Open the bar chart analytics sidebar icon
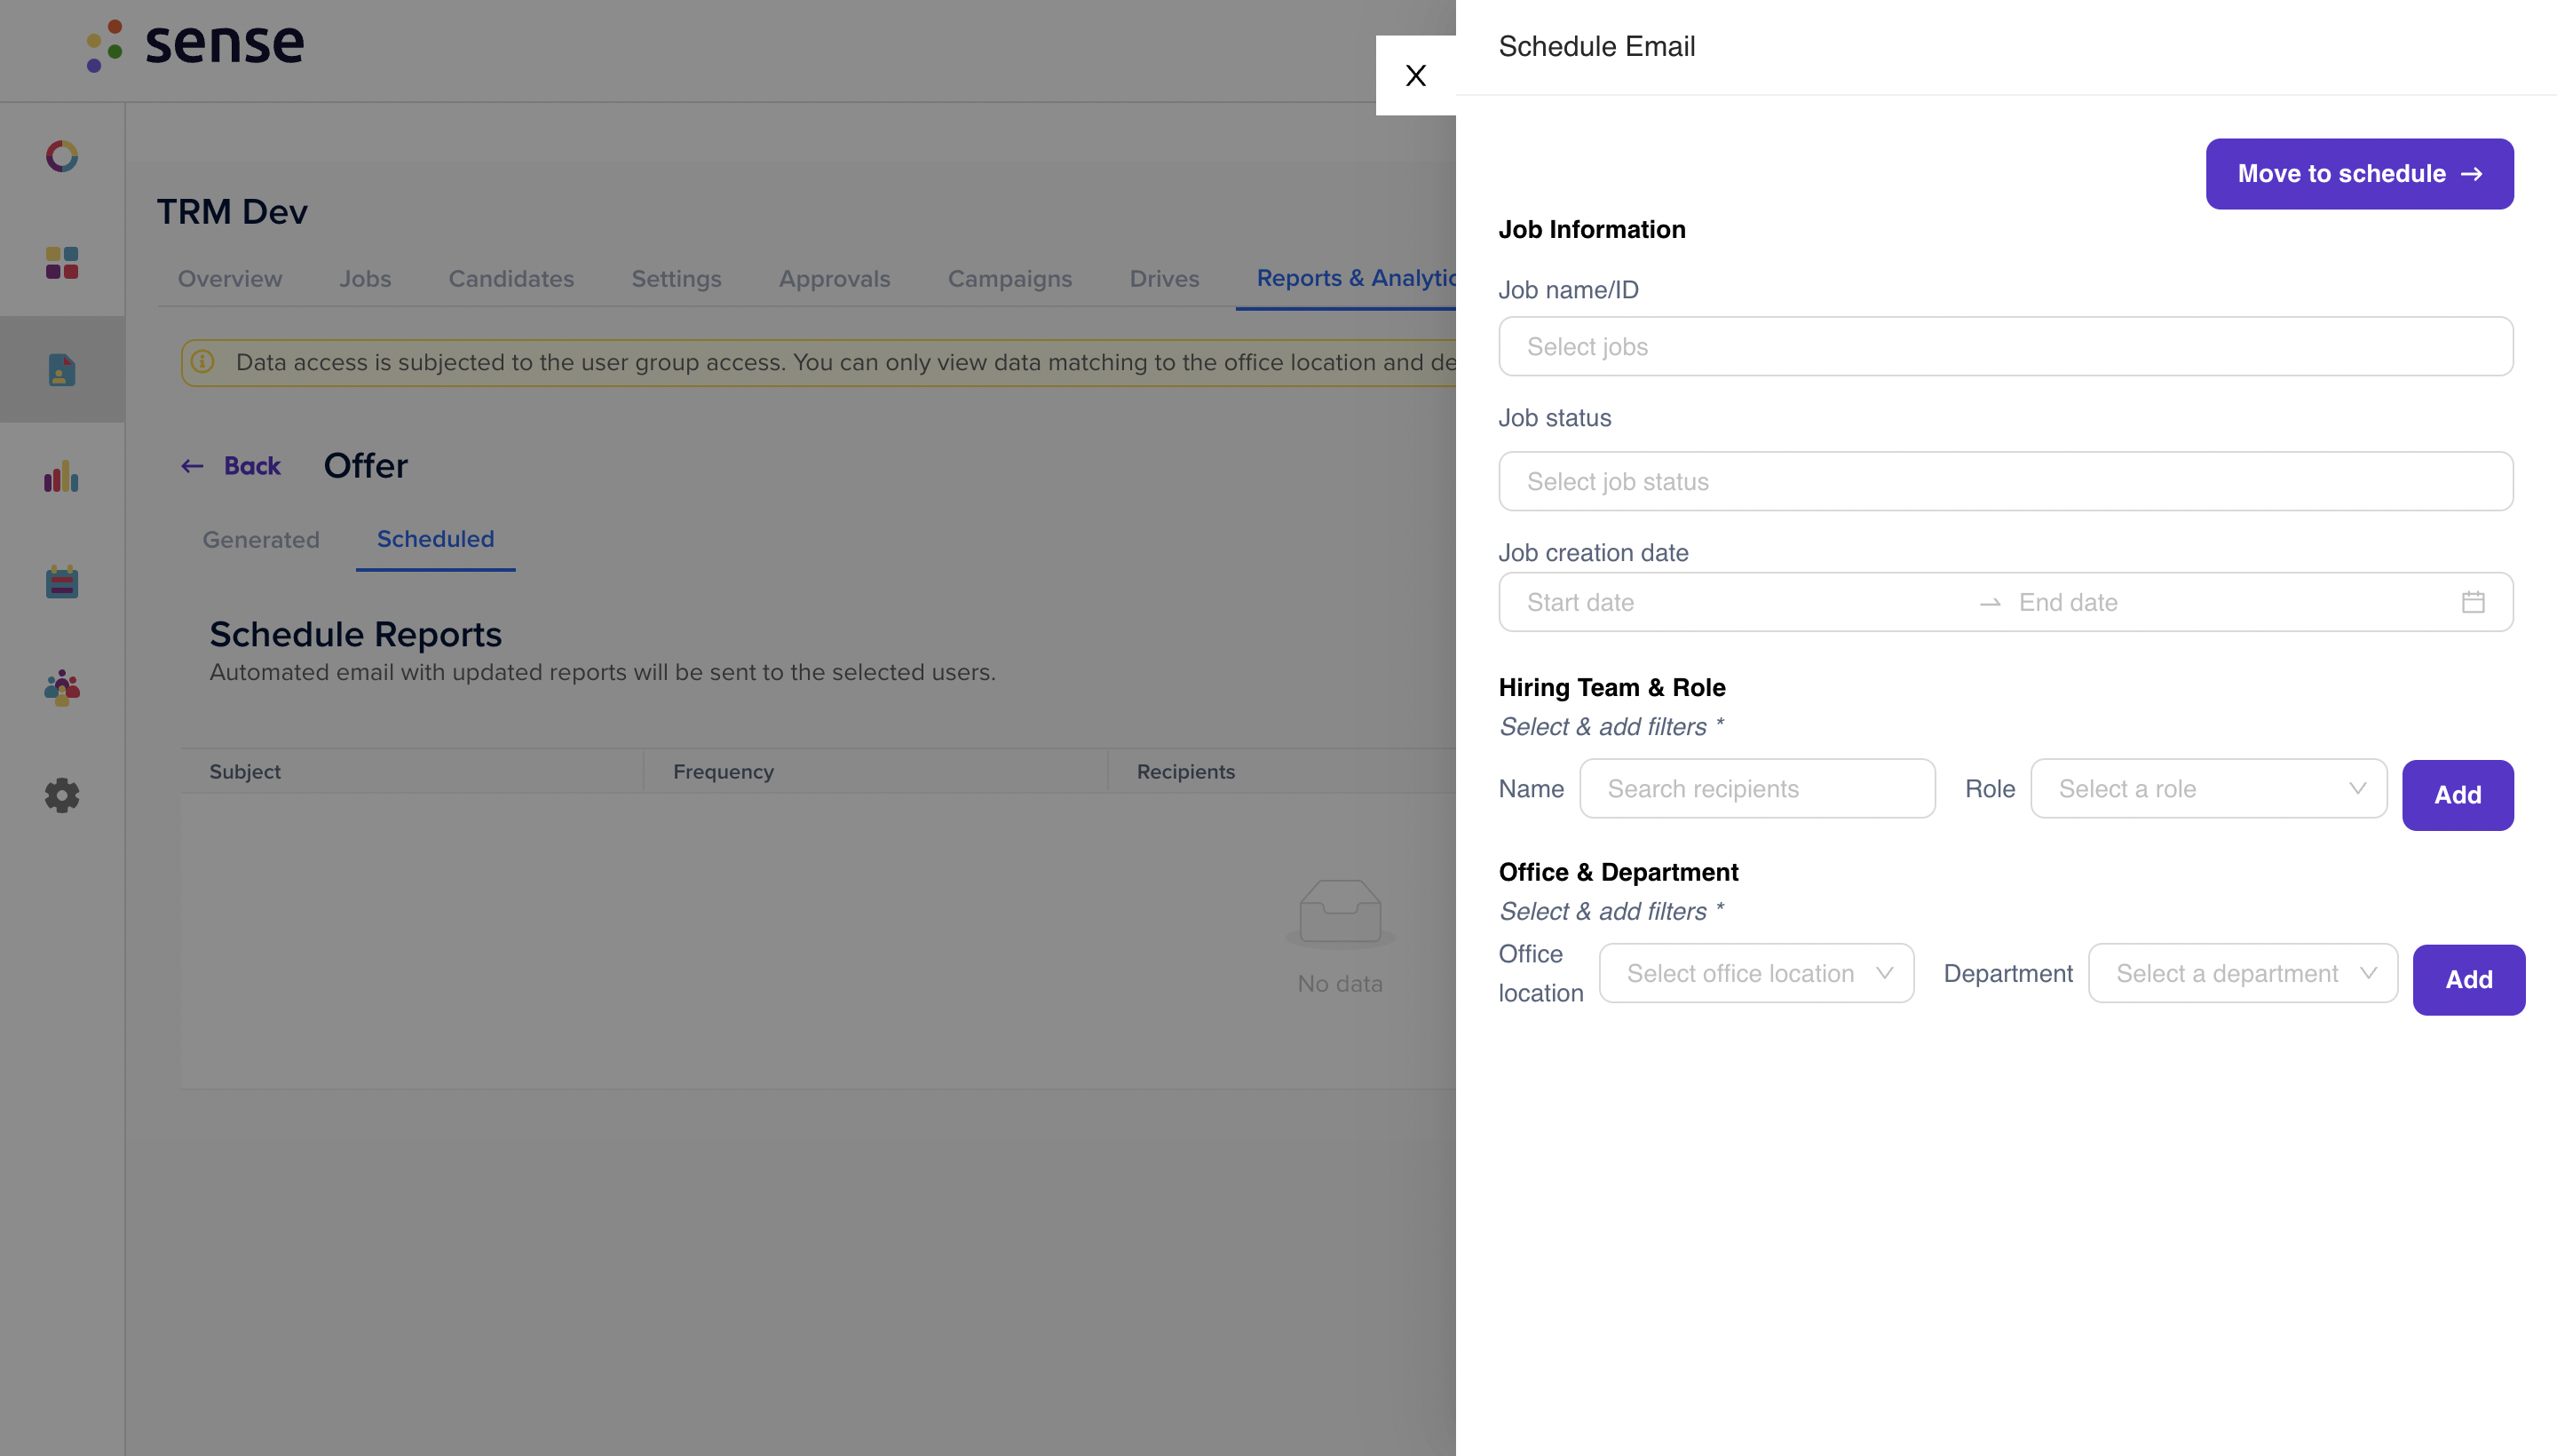Viewport: 2557px width, 1456px height. click(62, 476)
